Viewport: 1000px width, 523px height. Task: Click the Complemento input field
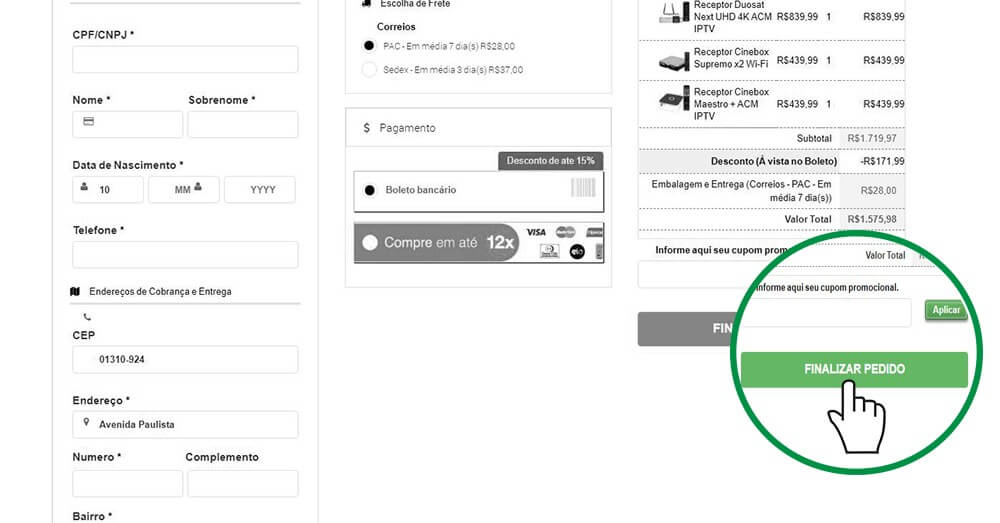tap(242, 483)
